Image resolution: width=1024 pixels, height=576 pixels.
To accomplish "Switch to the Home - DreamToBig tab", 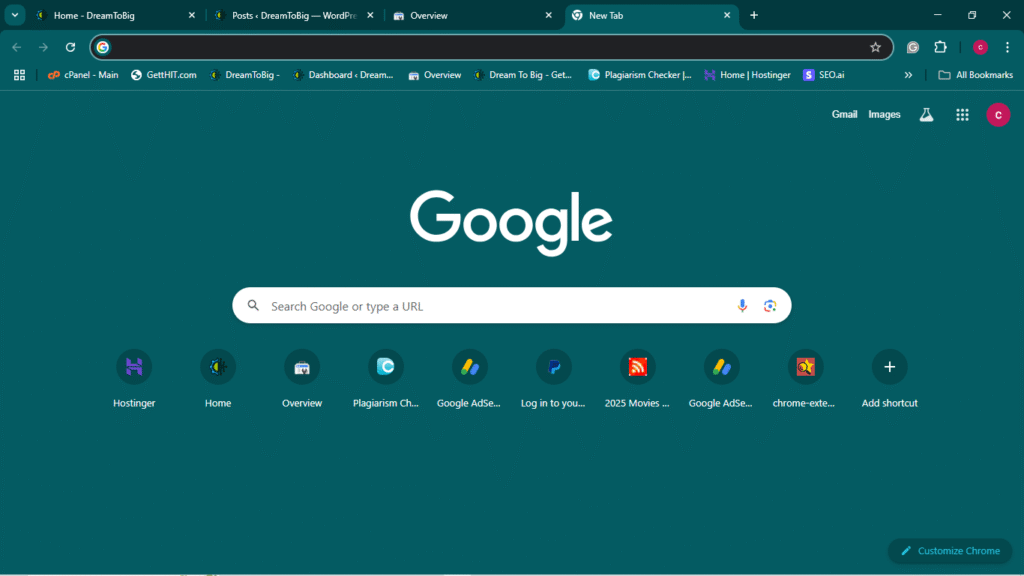I will coord(110,15).
